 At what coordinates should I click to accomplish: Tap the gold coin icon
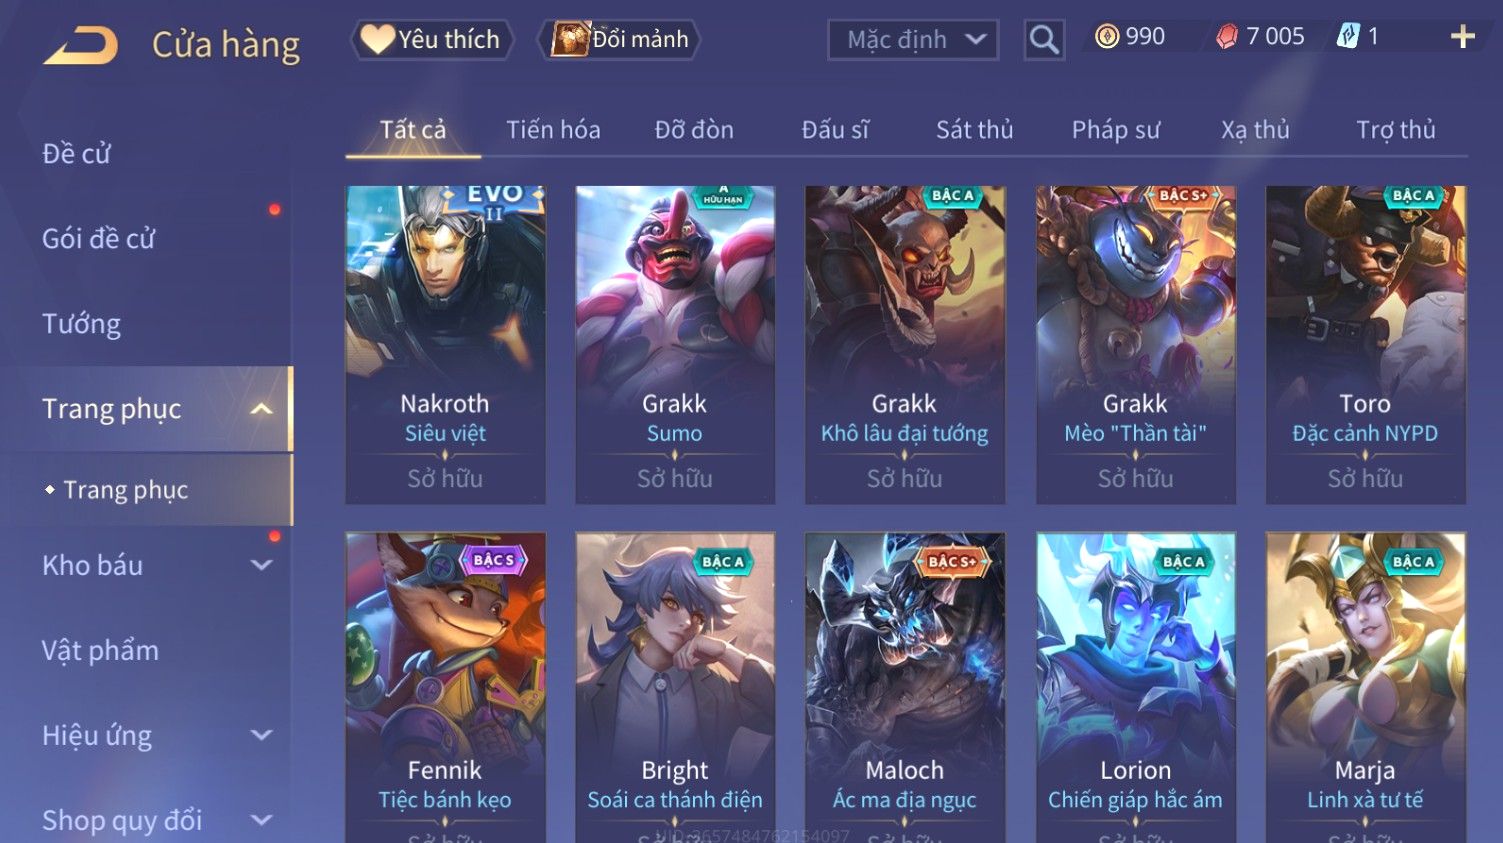click(1106, 37)
